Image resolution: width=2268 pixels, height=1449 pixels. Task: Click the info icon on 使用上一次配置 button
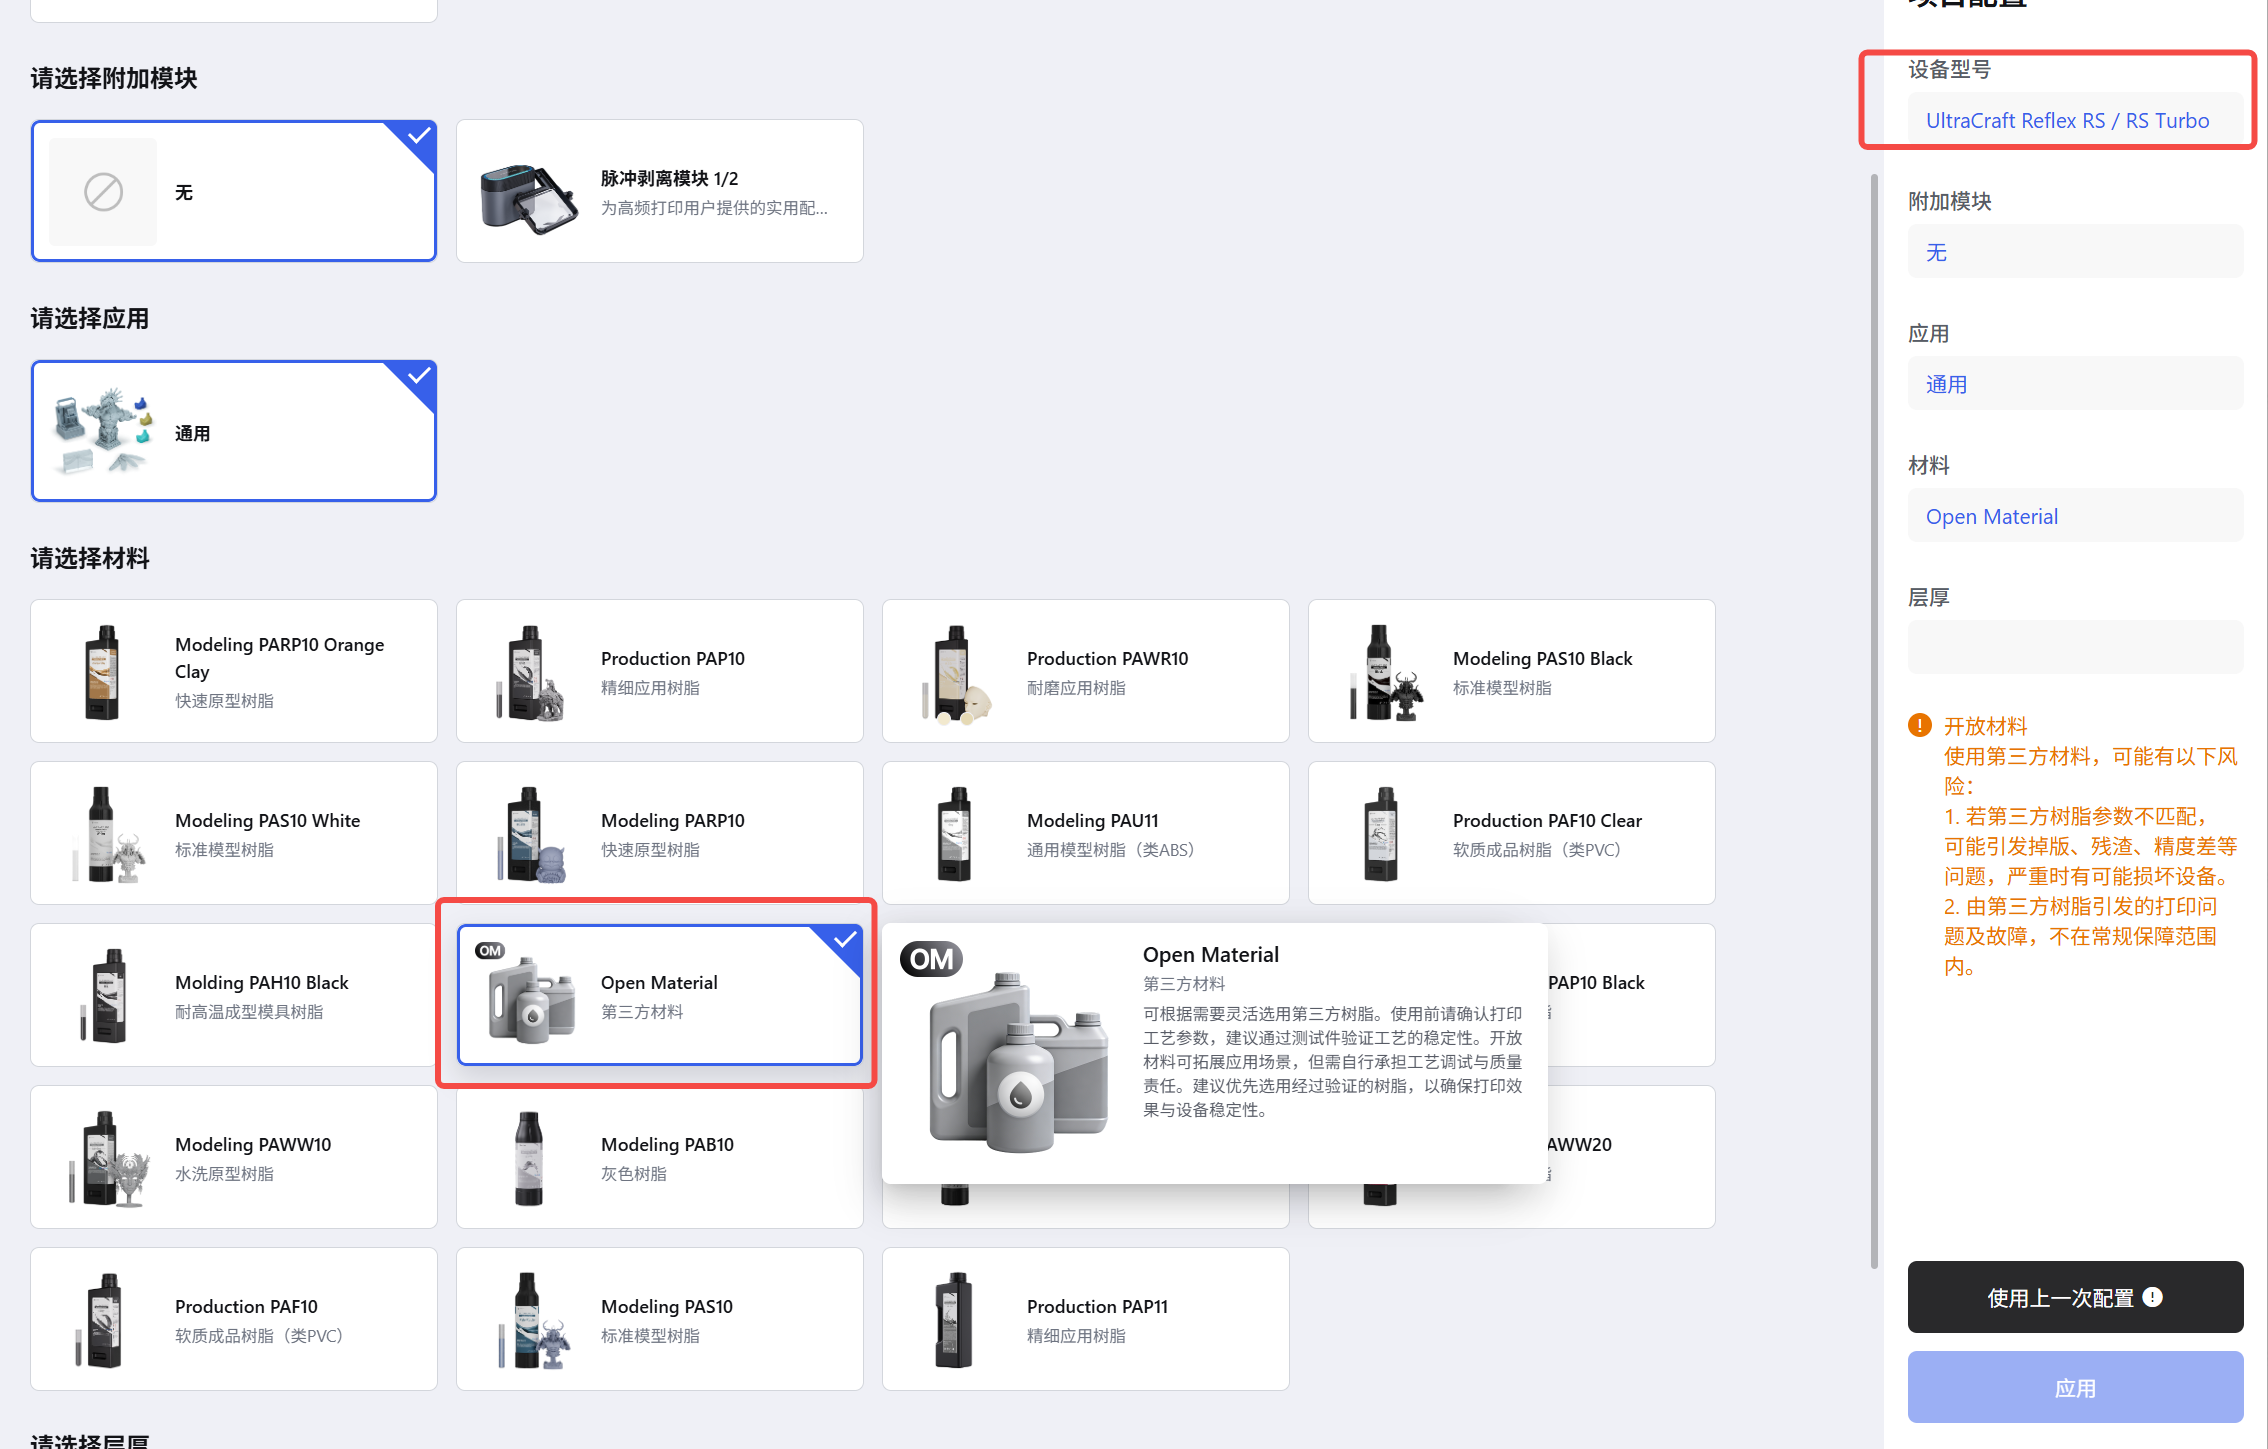tap(2153, 1297)
